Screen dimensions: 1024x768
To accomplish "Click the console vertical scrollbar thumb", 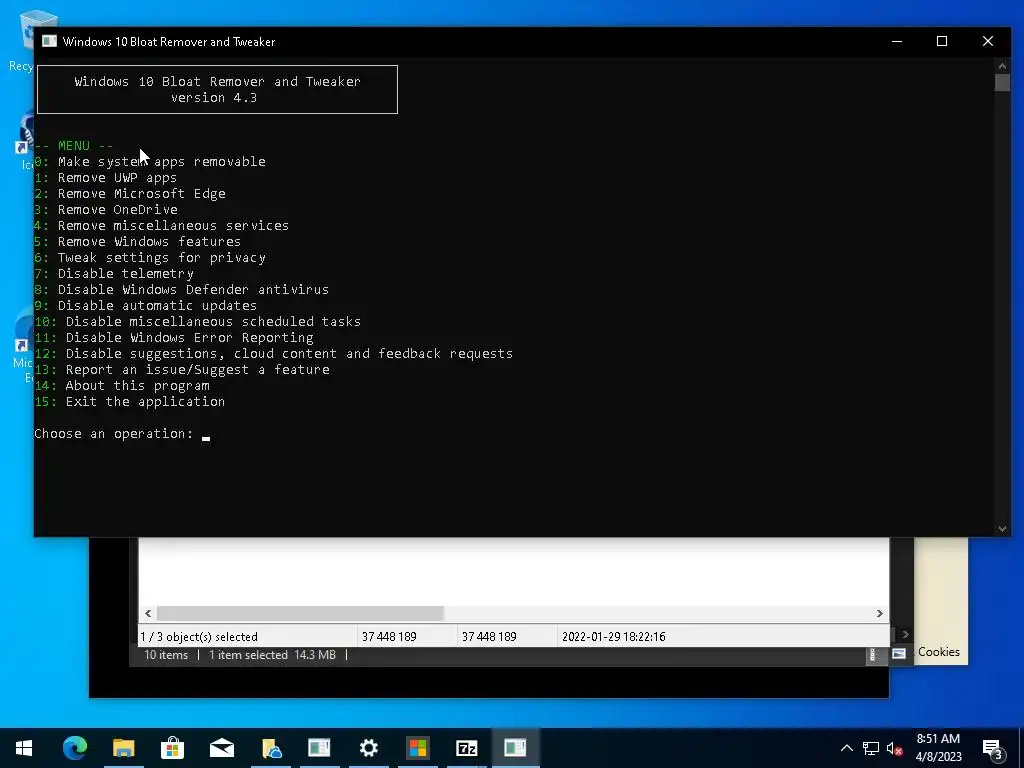I will 1002,83.
